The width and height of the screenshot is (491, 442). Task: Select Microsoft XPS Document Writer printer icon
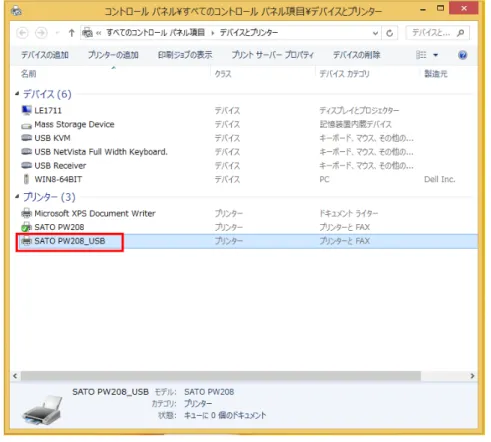[26, 213]
